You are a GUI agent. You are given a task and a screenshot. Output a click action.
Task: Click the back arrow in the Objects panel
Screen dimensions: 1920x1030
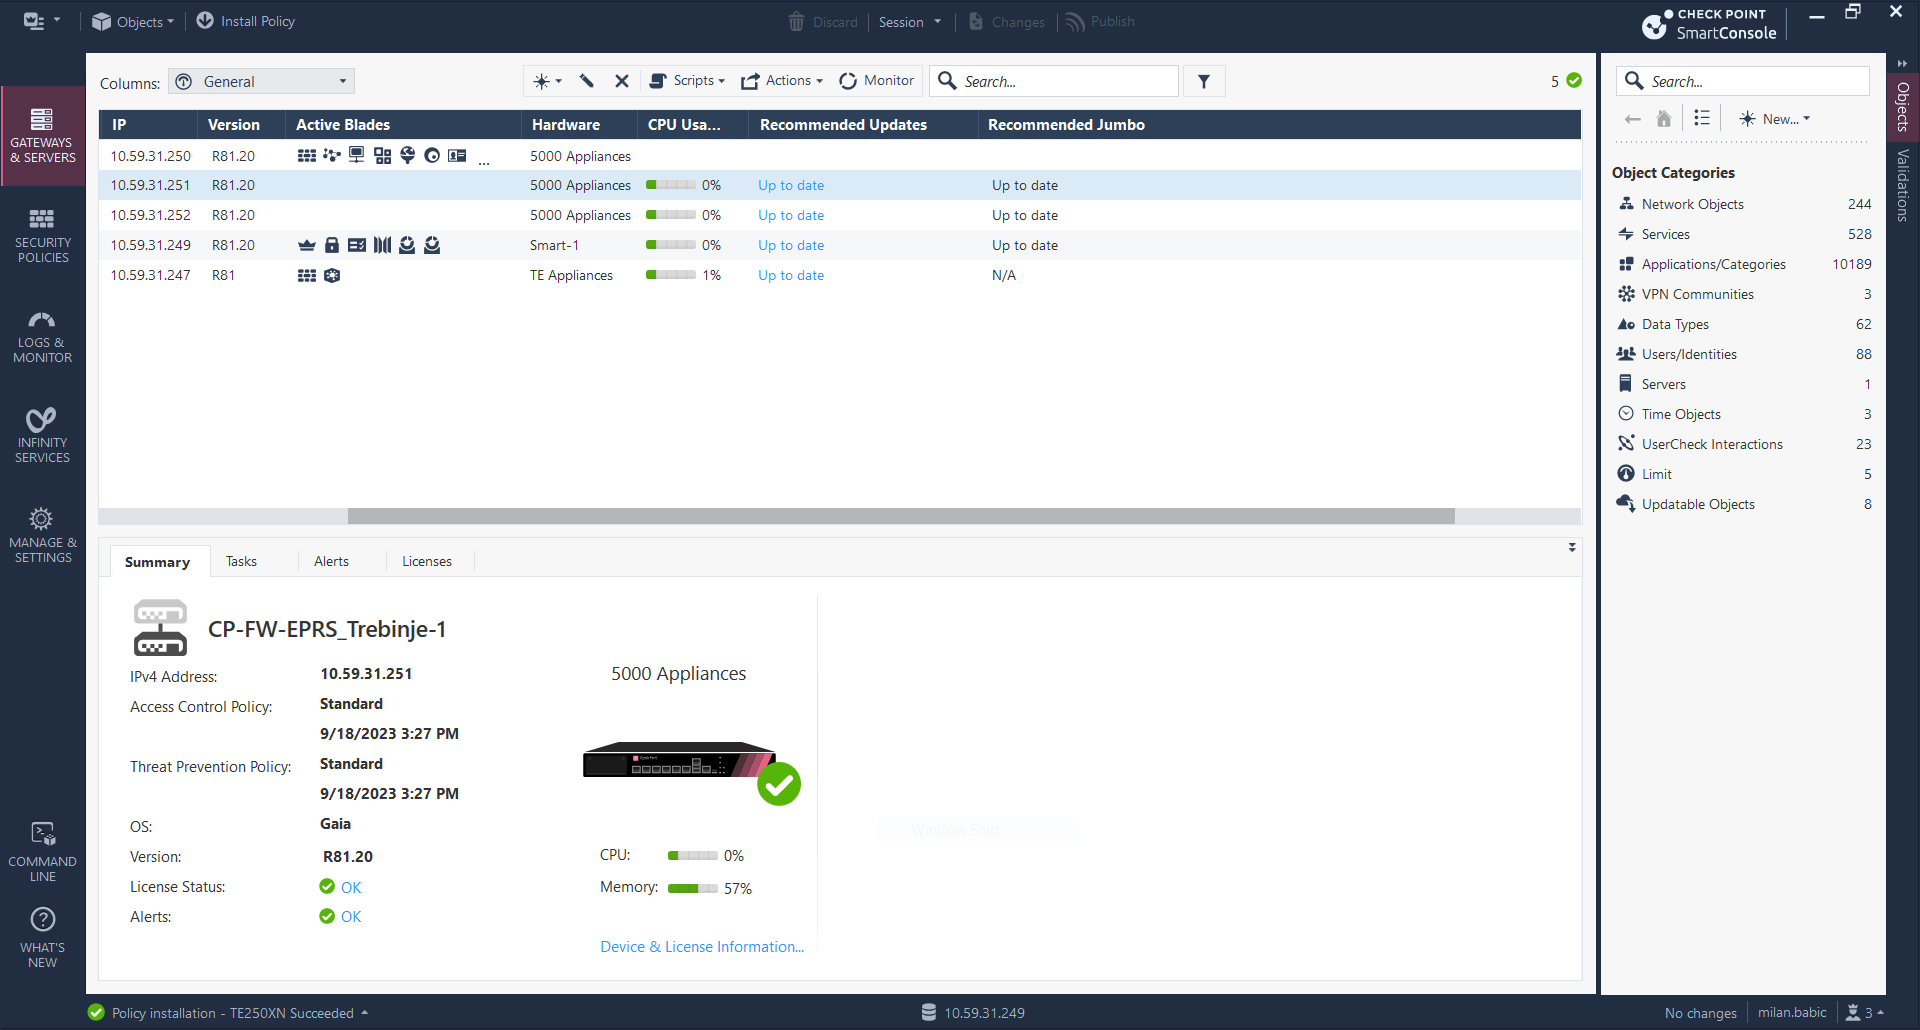click(1633, 119)
